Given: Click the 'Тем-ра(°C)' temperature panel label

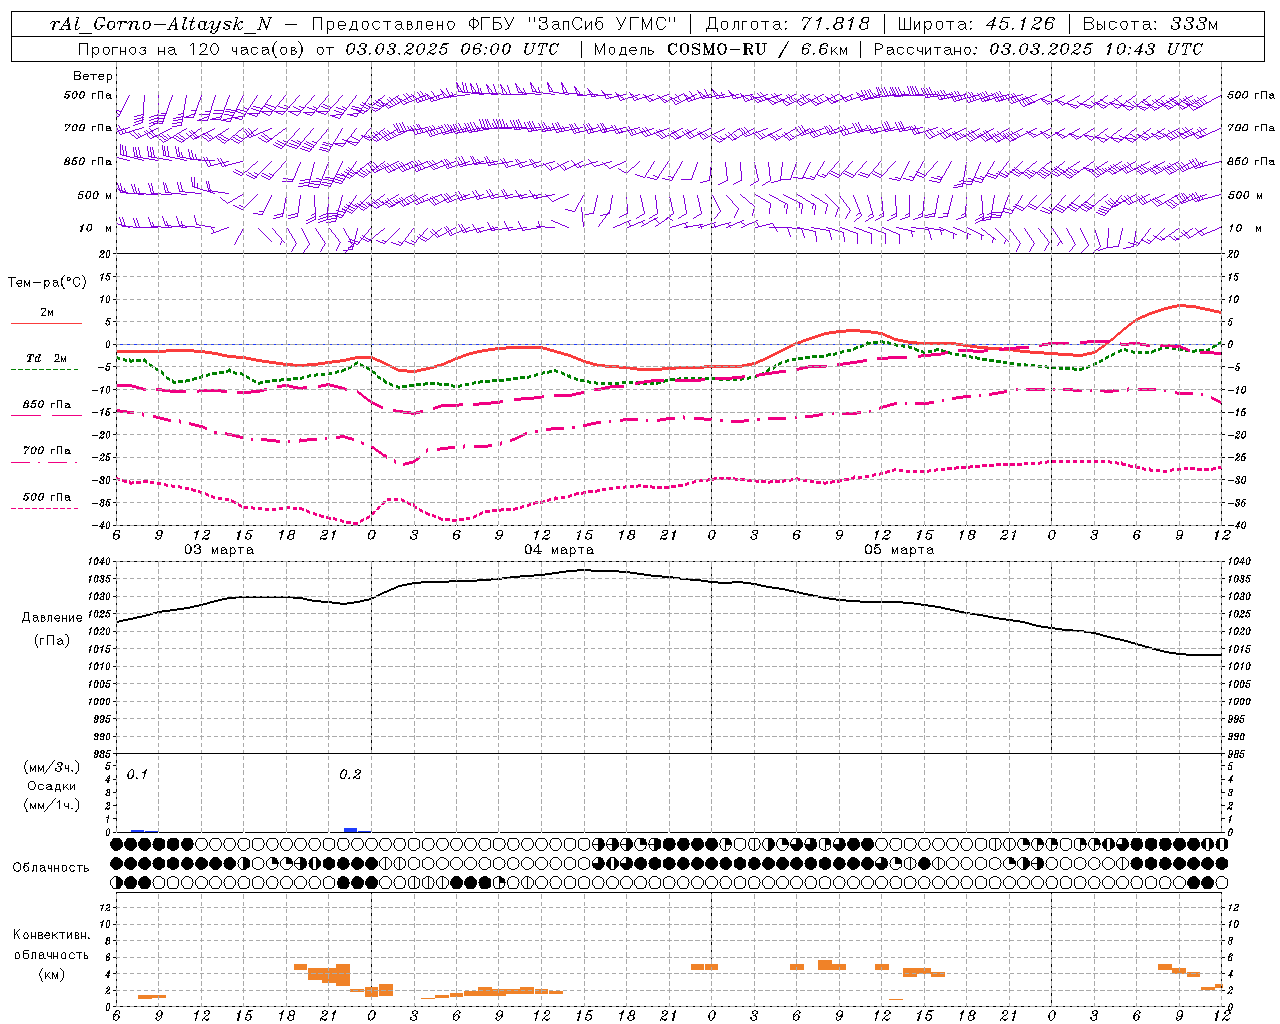Looking at the screenshot, I should (x=48, y=283).
